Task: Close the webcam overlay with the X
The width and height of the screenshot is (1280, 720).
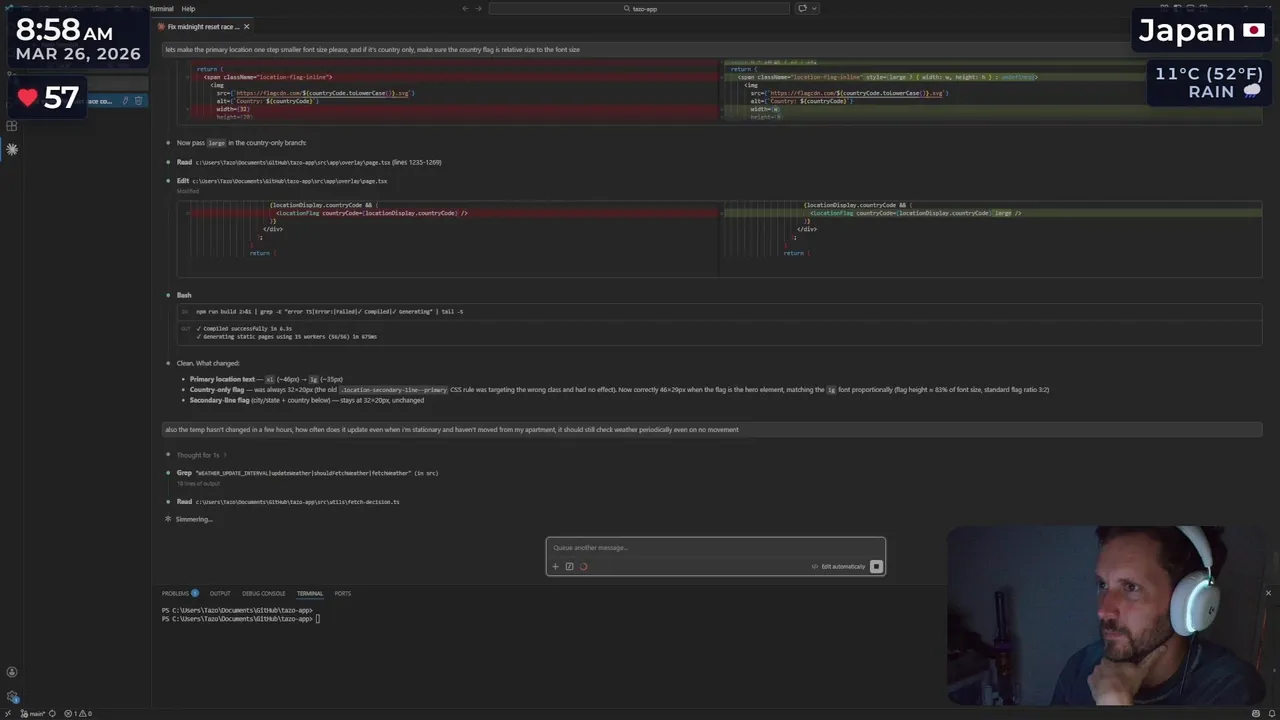Action: coord(1268,593)
